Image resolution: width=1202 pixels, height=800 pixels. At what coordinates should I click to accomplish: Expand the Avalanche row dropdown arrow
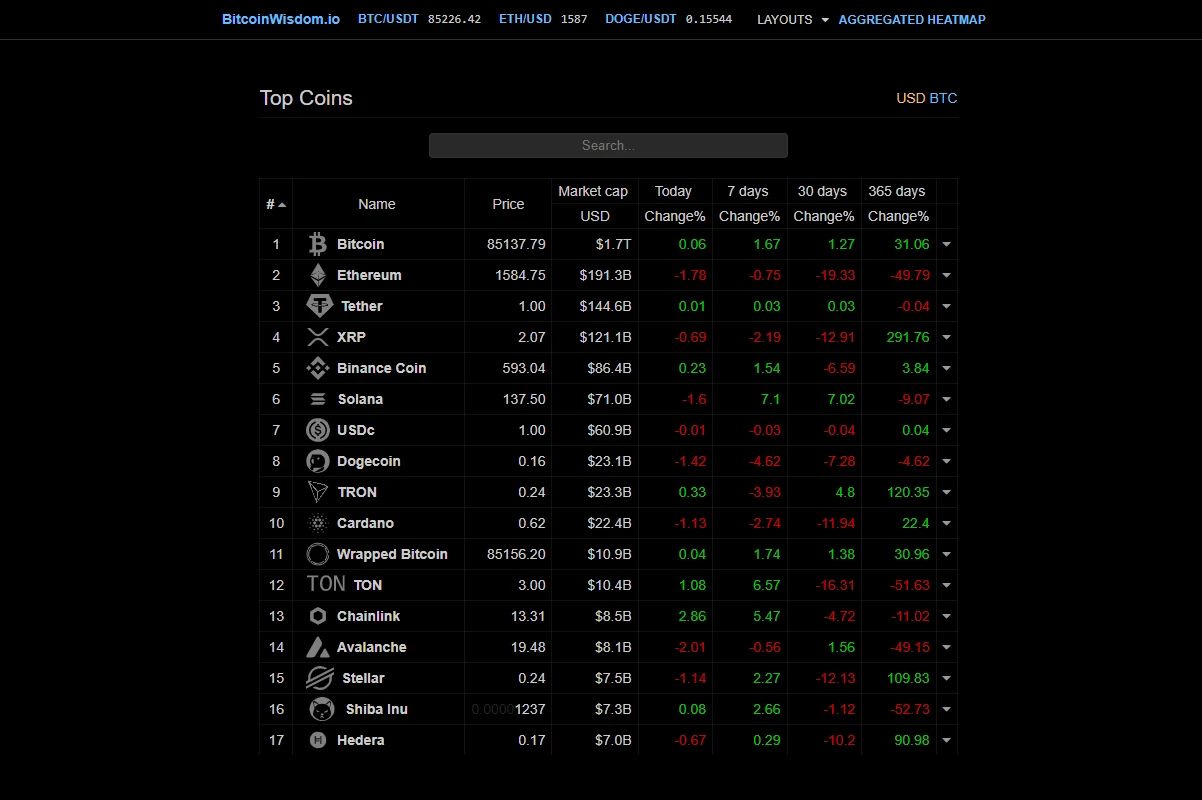(946, 647)
